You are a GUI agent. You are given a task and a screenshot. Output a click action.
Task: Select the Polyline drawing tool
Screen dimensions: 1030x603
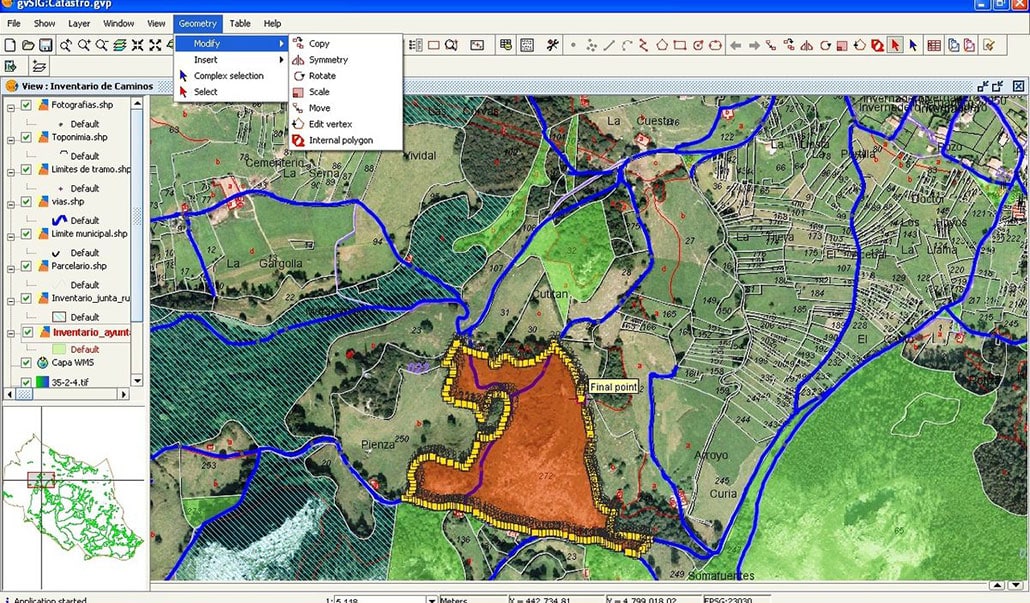(x=644, y=45)
